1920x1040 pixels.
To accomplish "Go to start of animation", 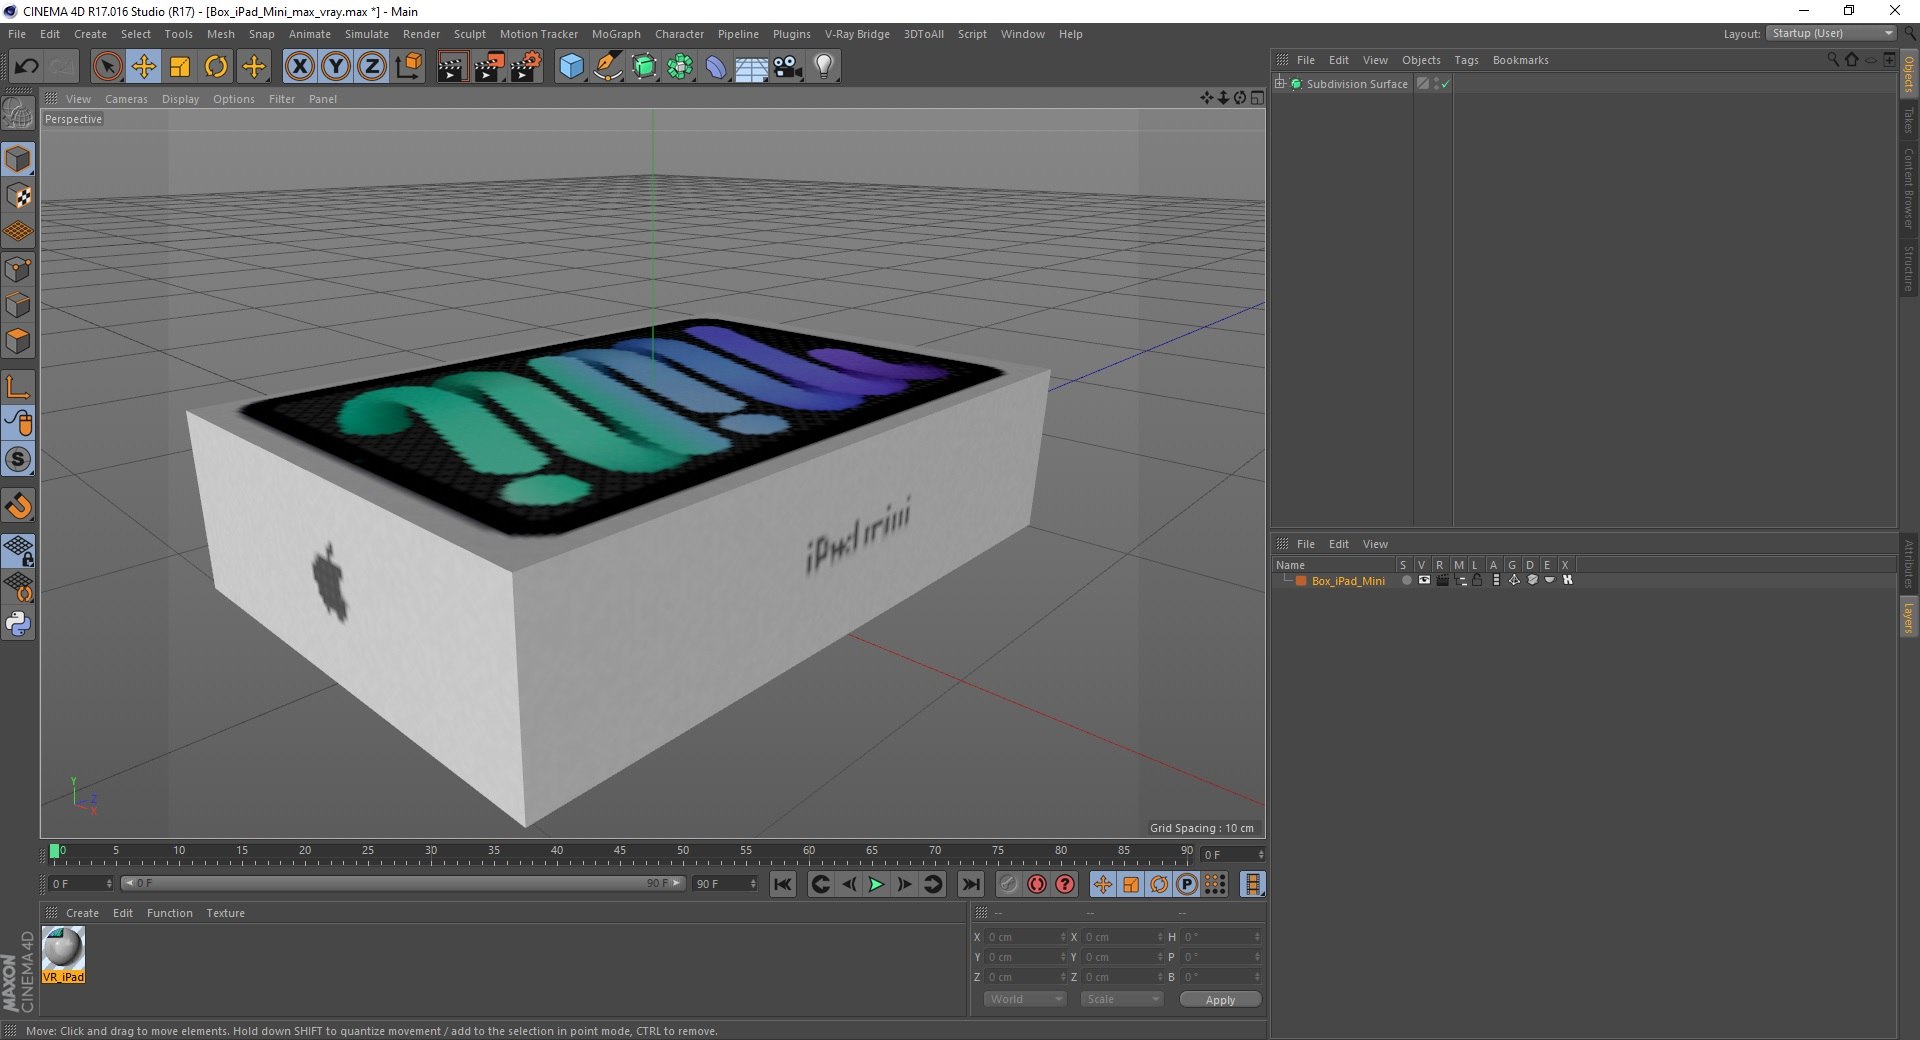I will click(x=783, y=884).
